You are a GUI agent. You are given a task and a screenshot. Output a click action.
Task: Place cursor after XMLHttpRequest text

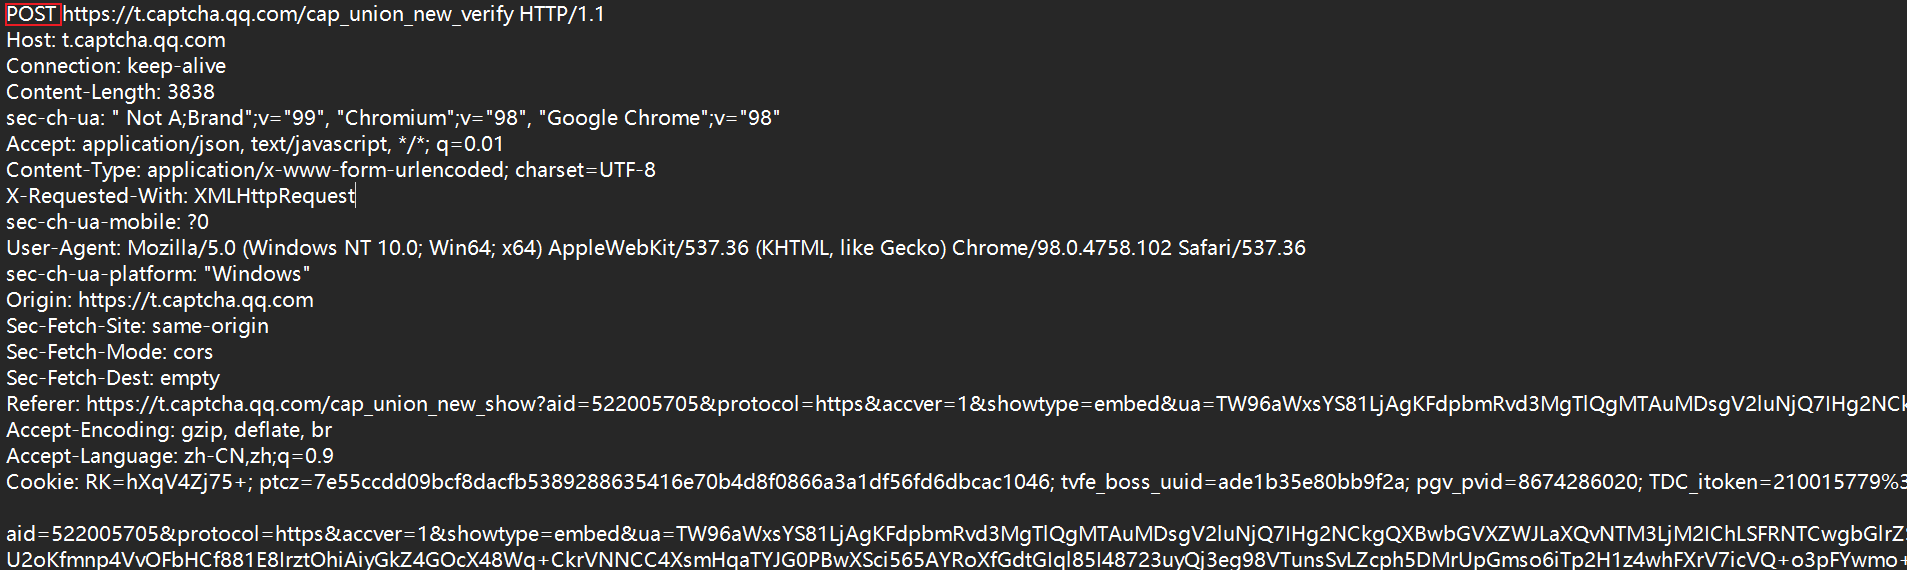(x=355, y=196)
